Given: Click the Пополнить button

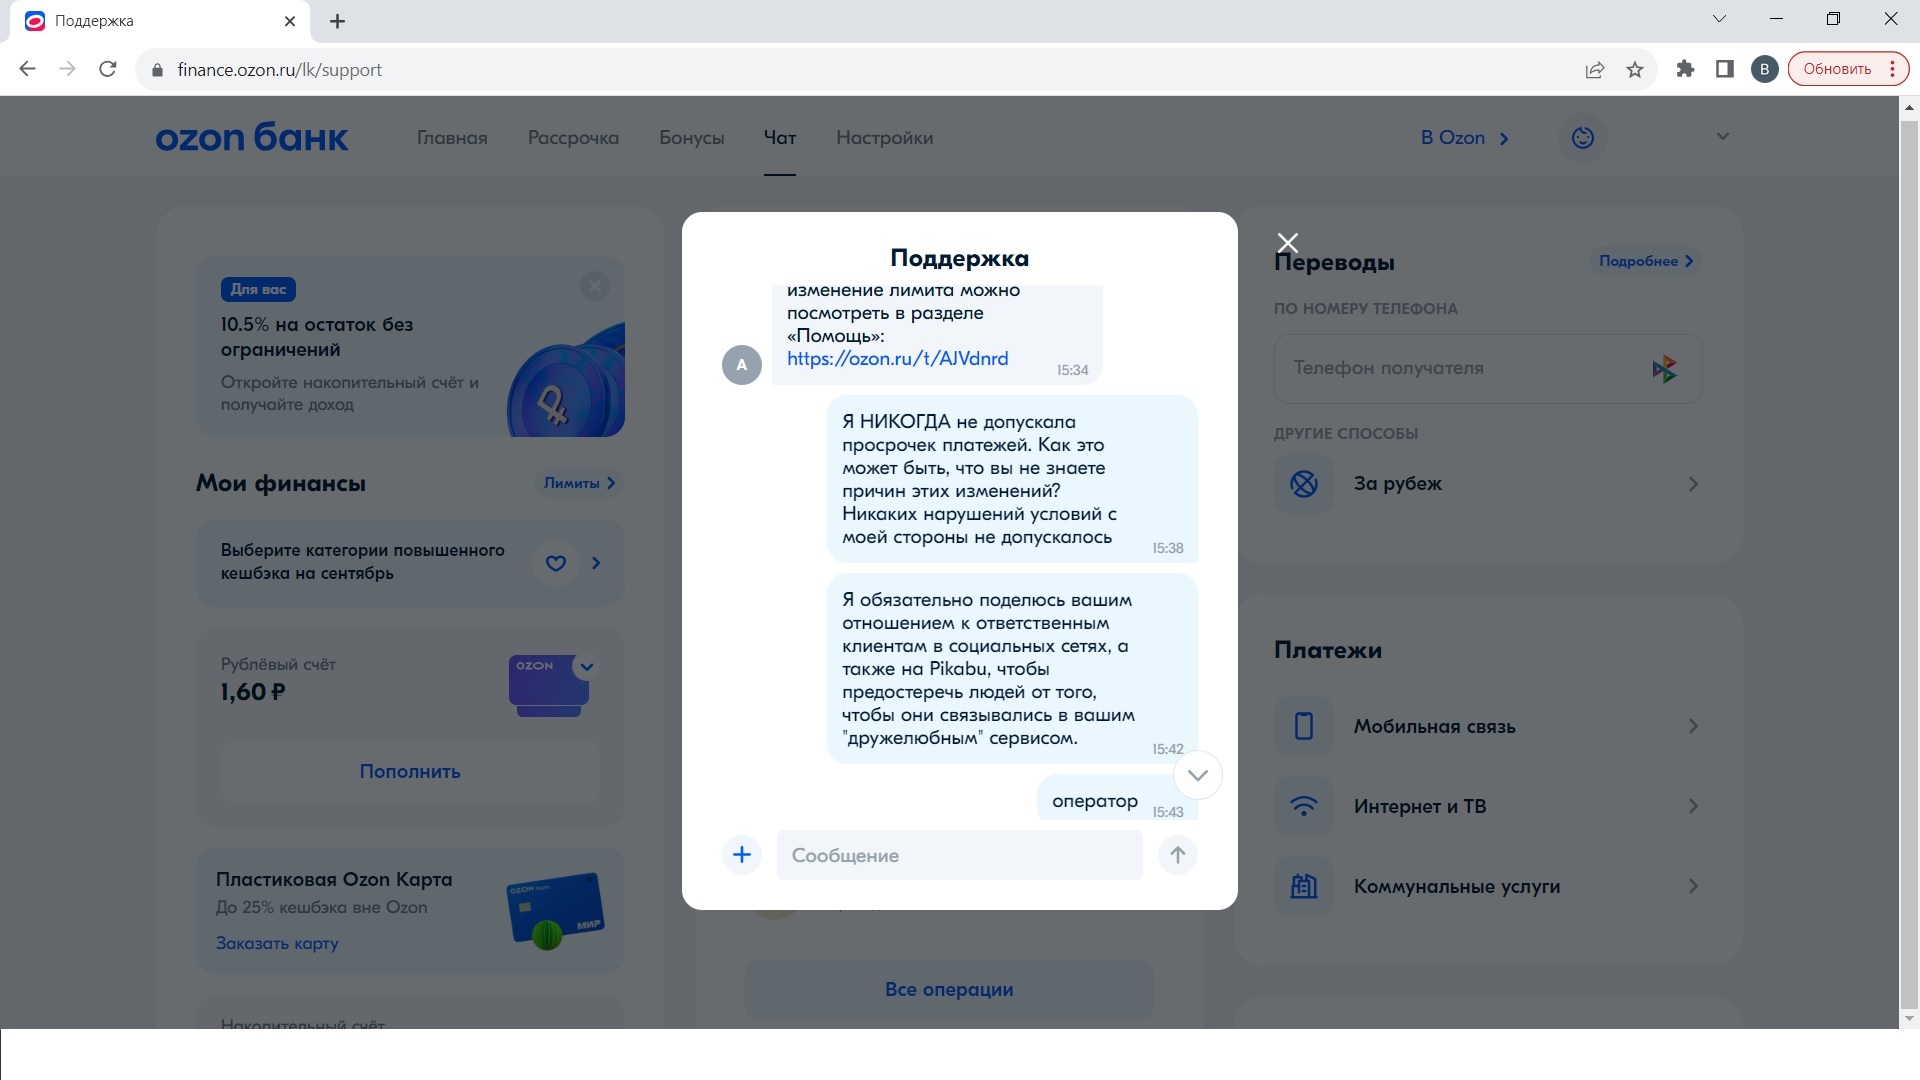Looking at the screenshot, I should (410, 772).
